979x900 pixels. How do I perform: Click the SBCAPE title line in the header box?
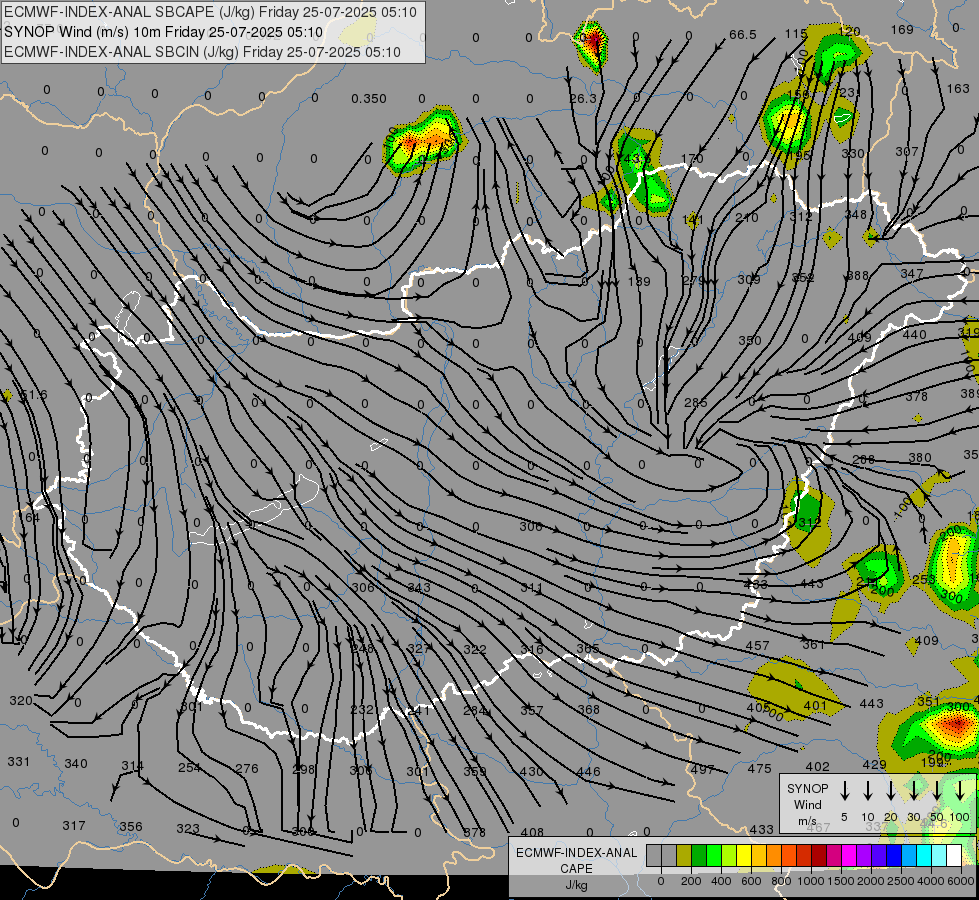[x=210, y=12]
